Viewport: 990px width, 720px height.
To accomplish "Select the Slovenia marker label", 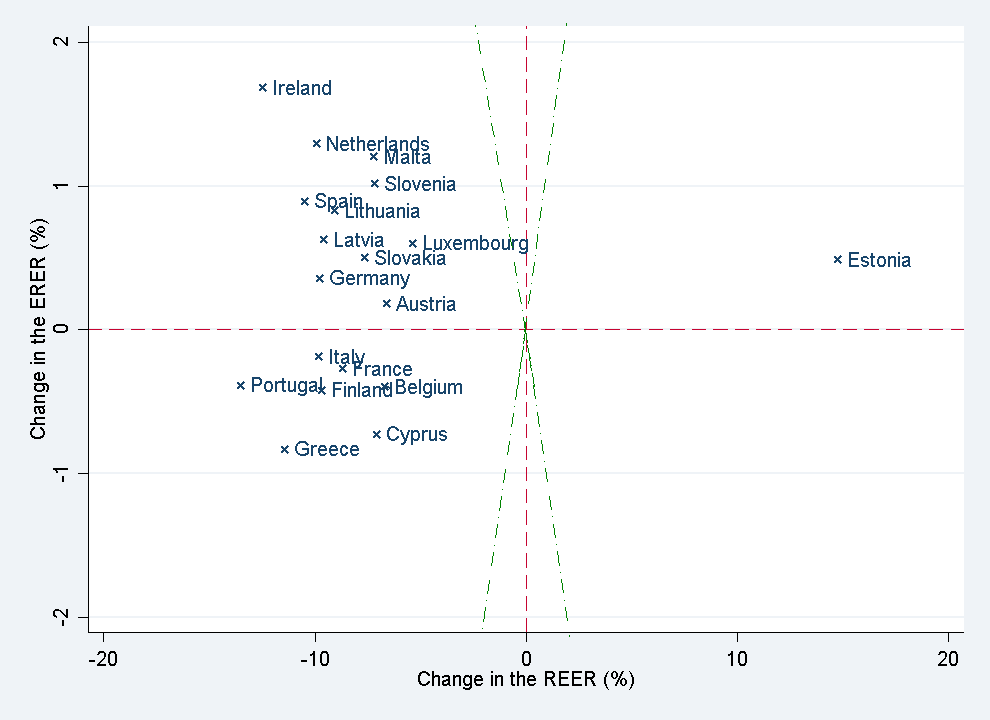I will pyautogui.click(x=420, y=184).
